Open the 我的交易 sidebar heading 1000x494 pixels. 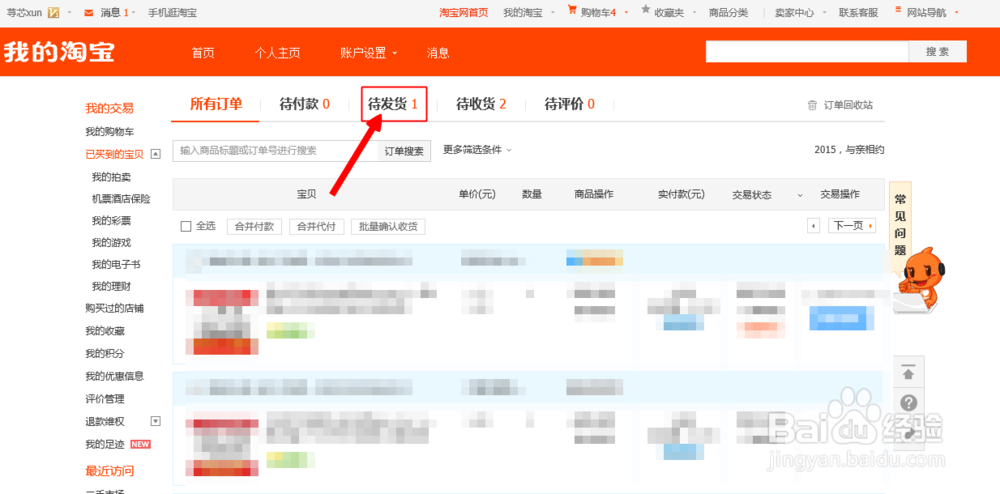110,108
